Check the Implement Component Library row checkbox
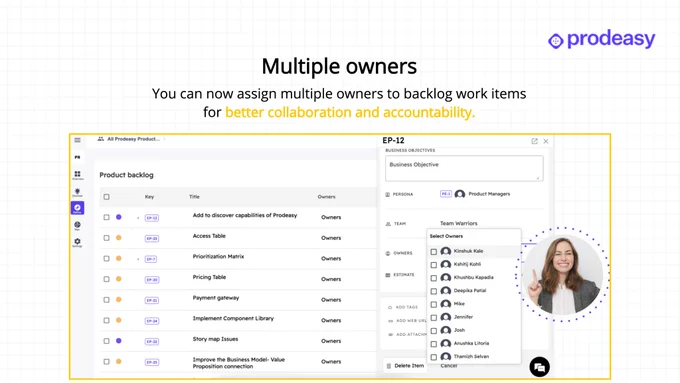The width and height of the screenshot is (680, 383). 106,320
